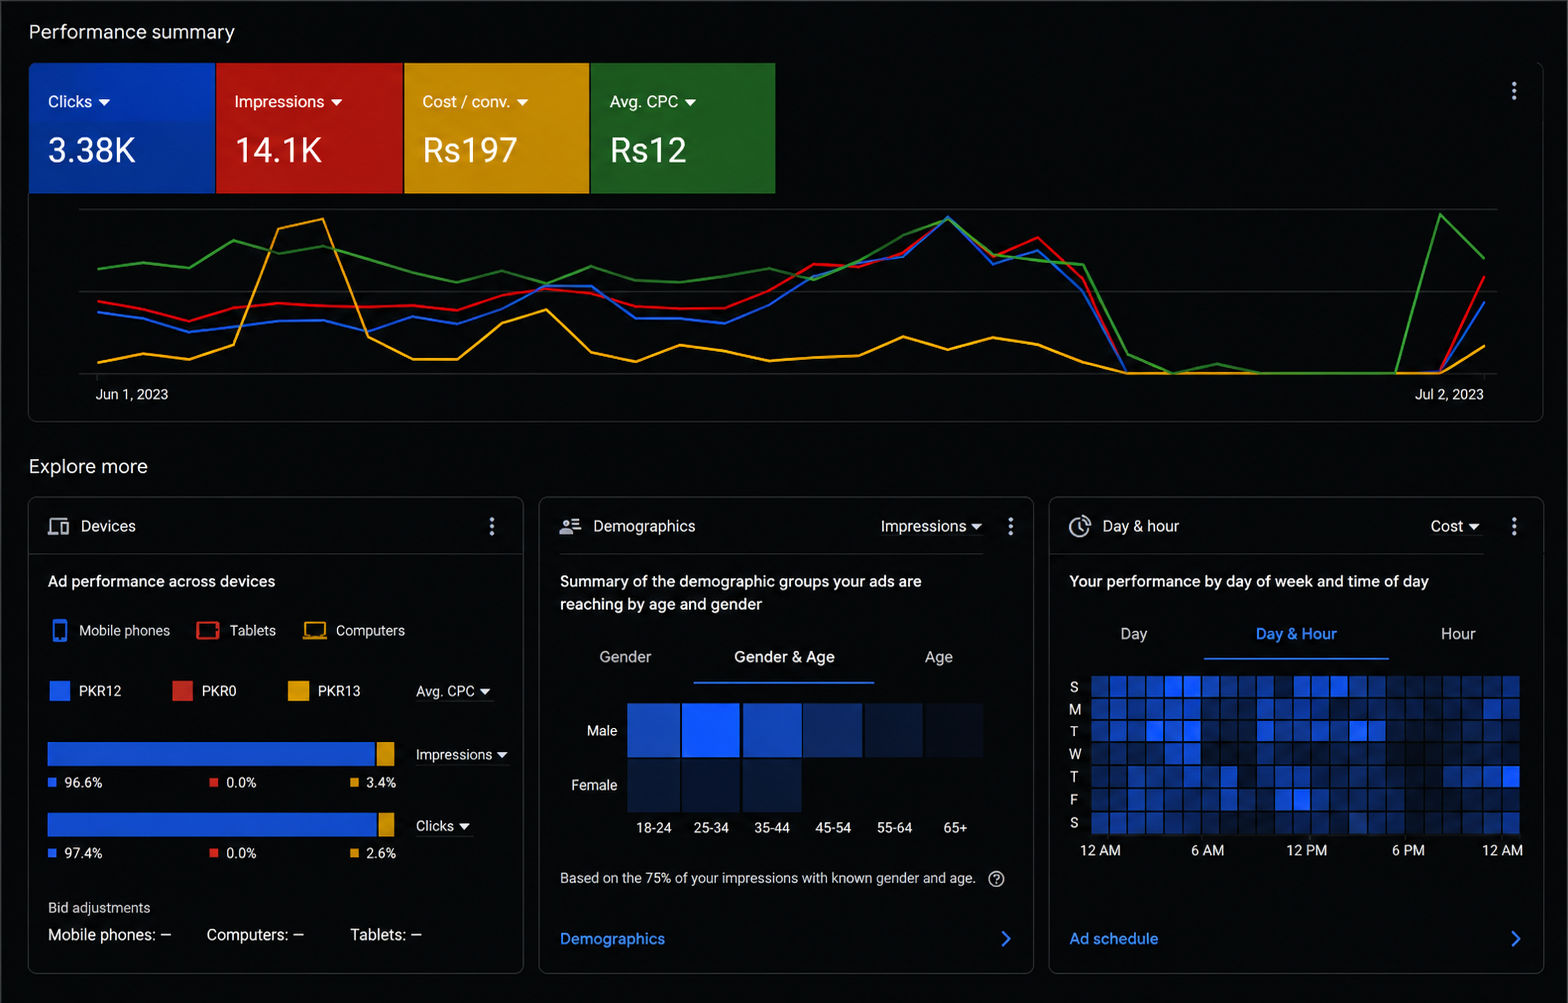Click the Day & hour clock icon
Screen dimensions: 1568x1003
[1080, 526]
